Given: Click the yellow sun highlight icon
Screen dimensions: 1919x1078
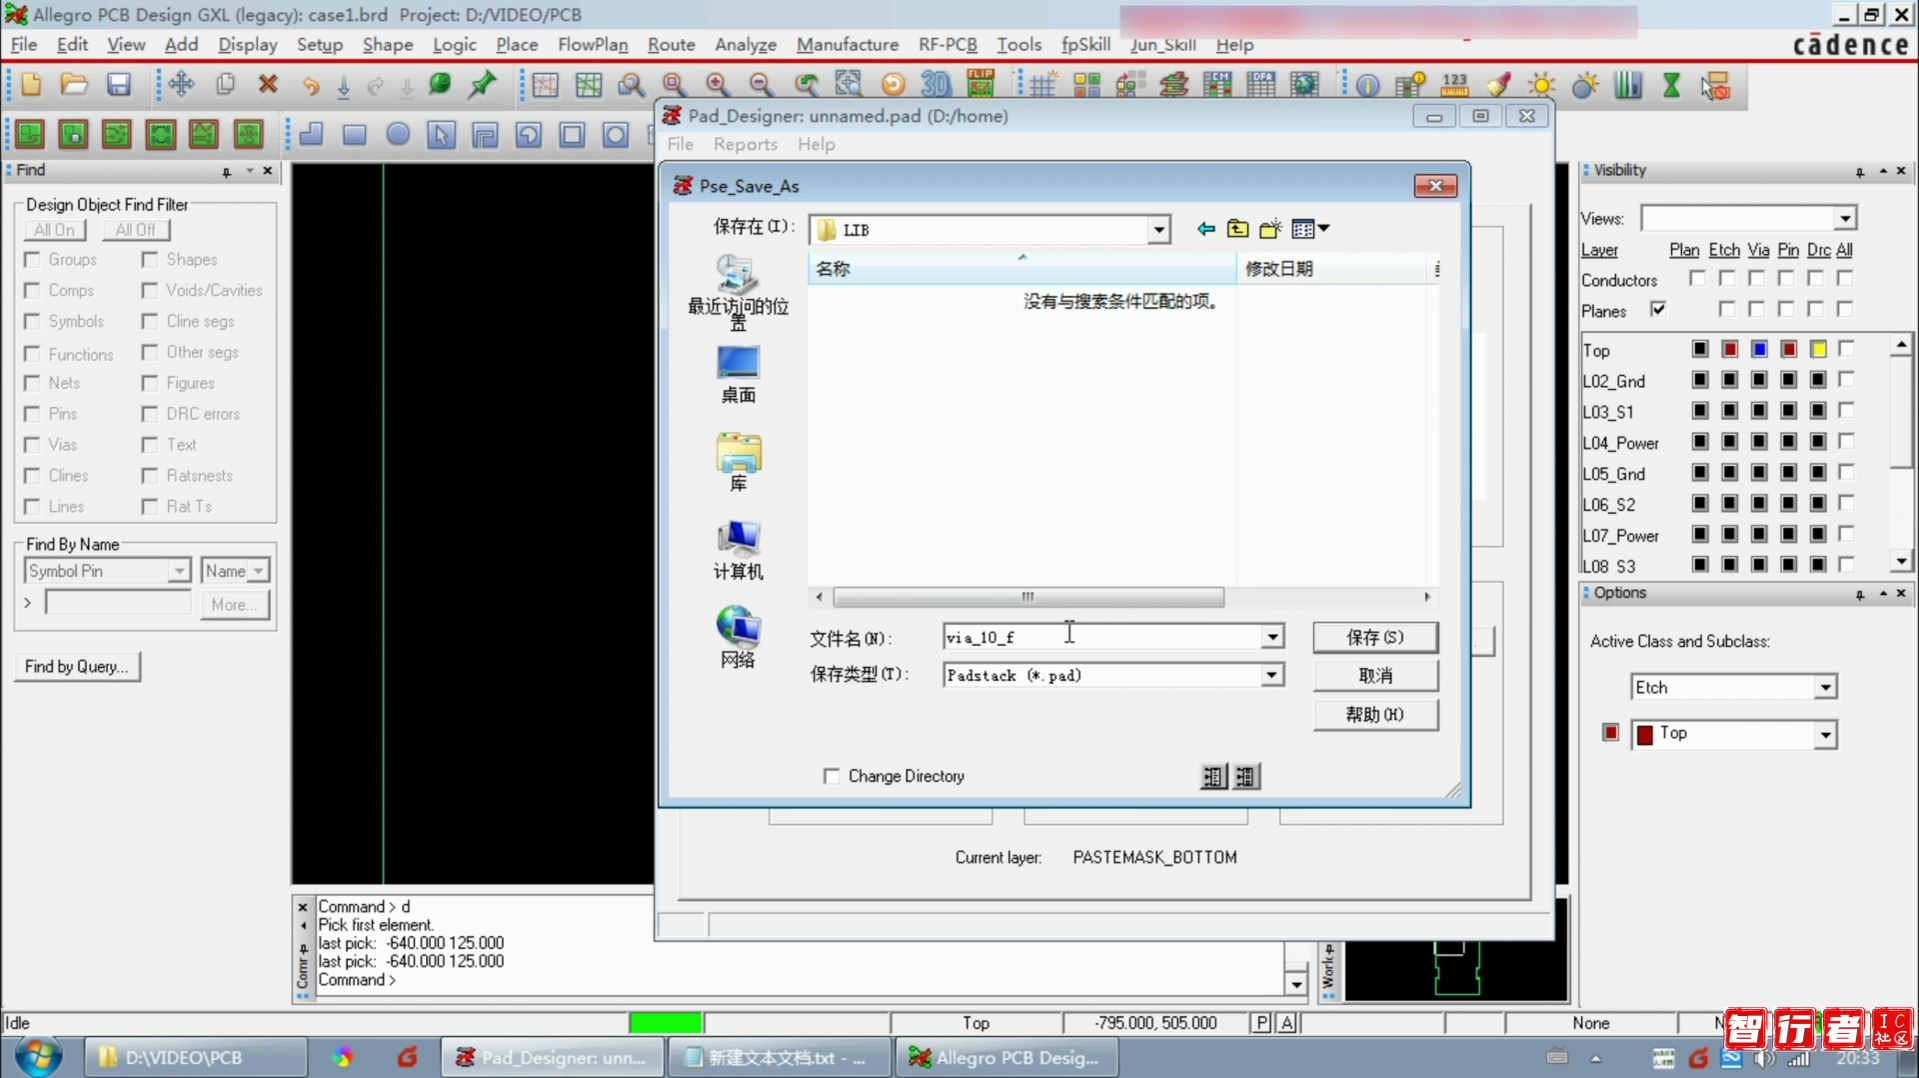Looking at the screenshot, I should point(1541,85).
